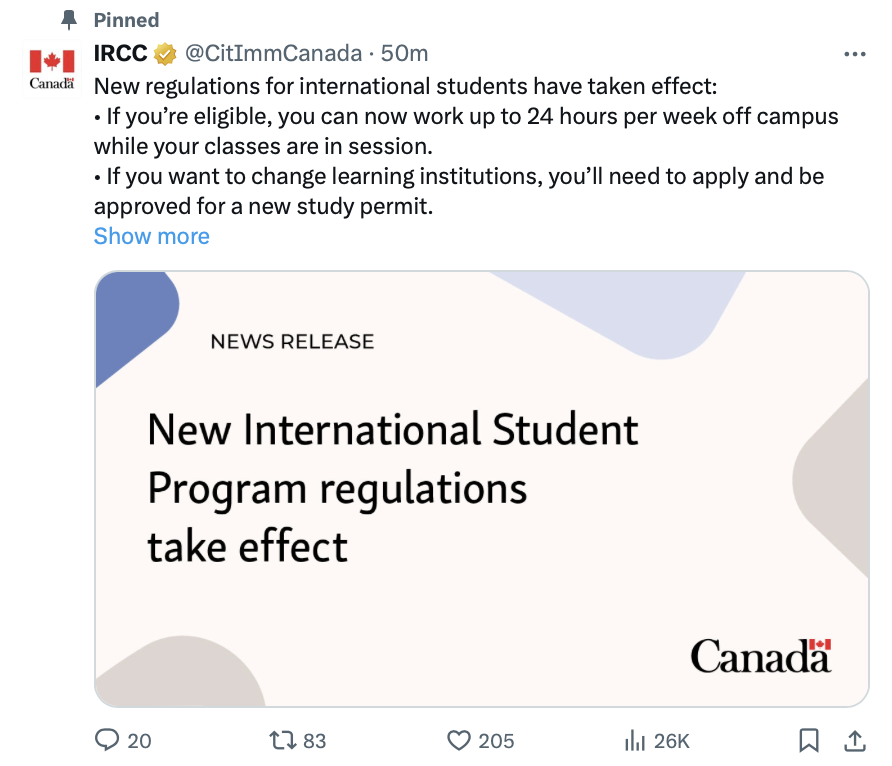Click the IRCC Canada flag avatar
The image size is (892, 766).
[x=52, y=67]
